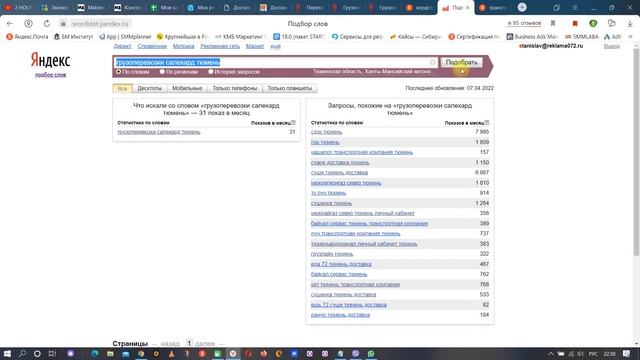Click the 95 отзывов reviews badge
This screenshot has height=360, width=640.
tap(524, 23)
